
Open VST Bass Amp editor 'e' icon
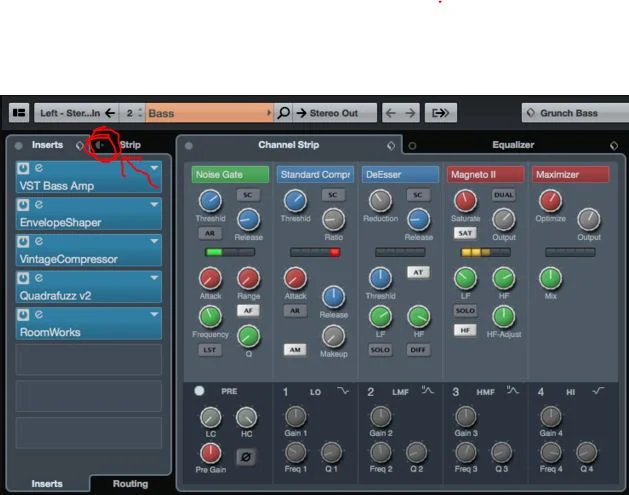[39, 168]
